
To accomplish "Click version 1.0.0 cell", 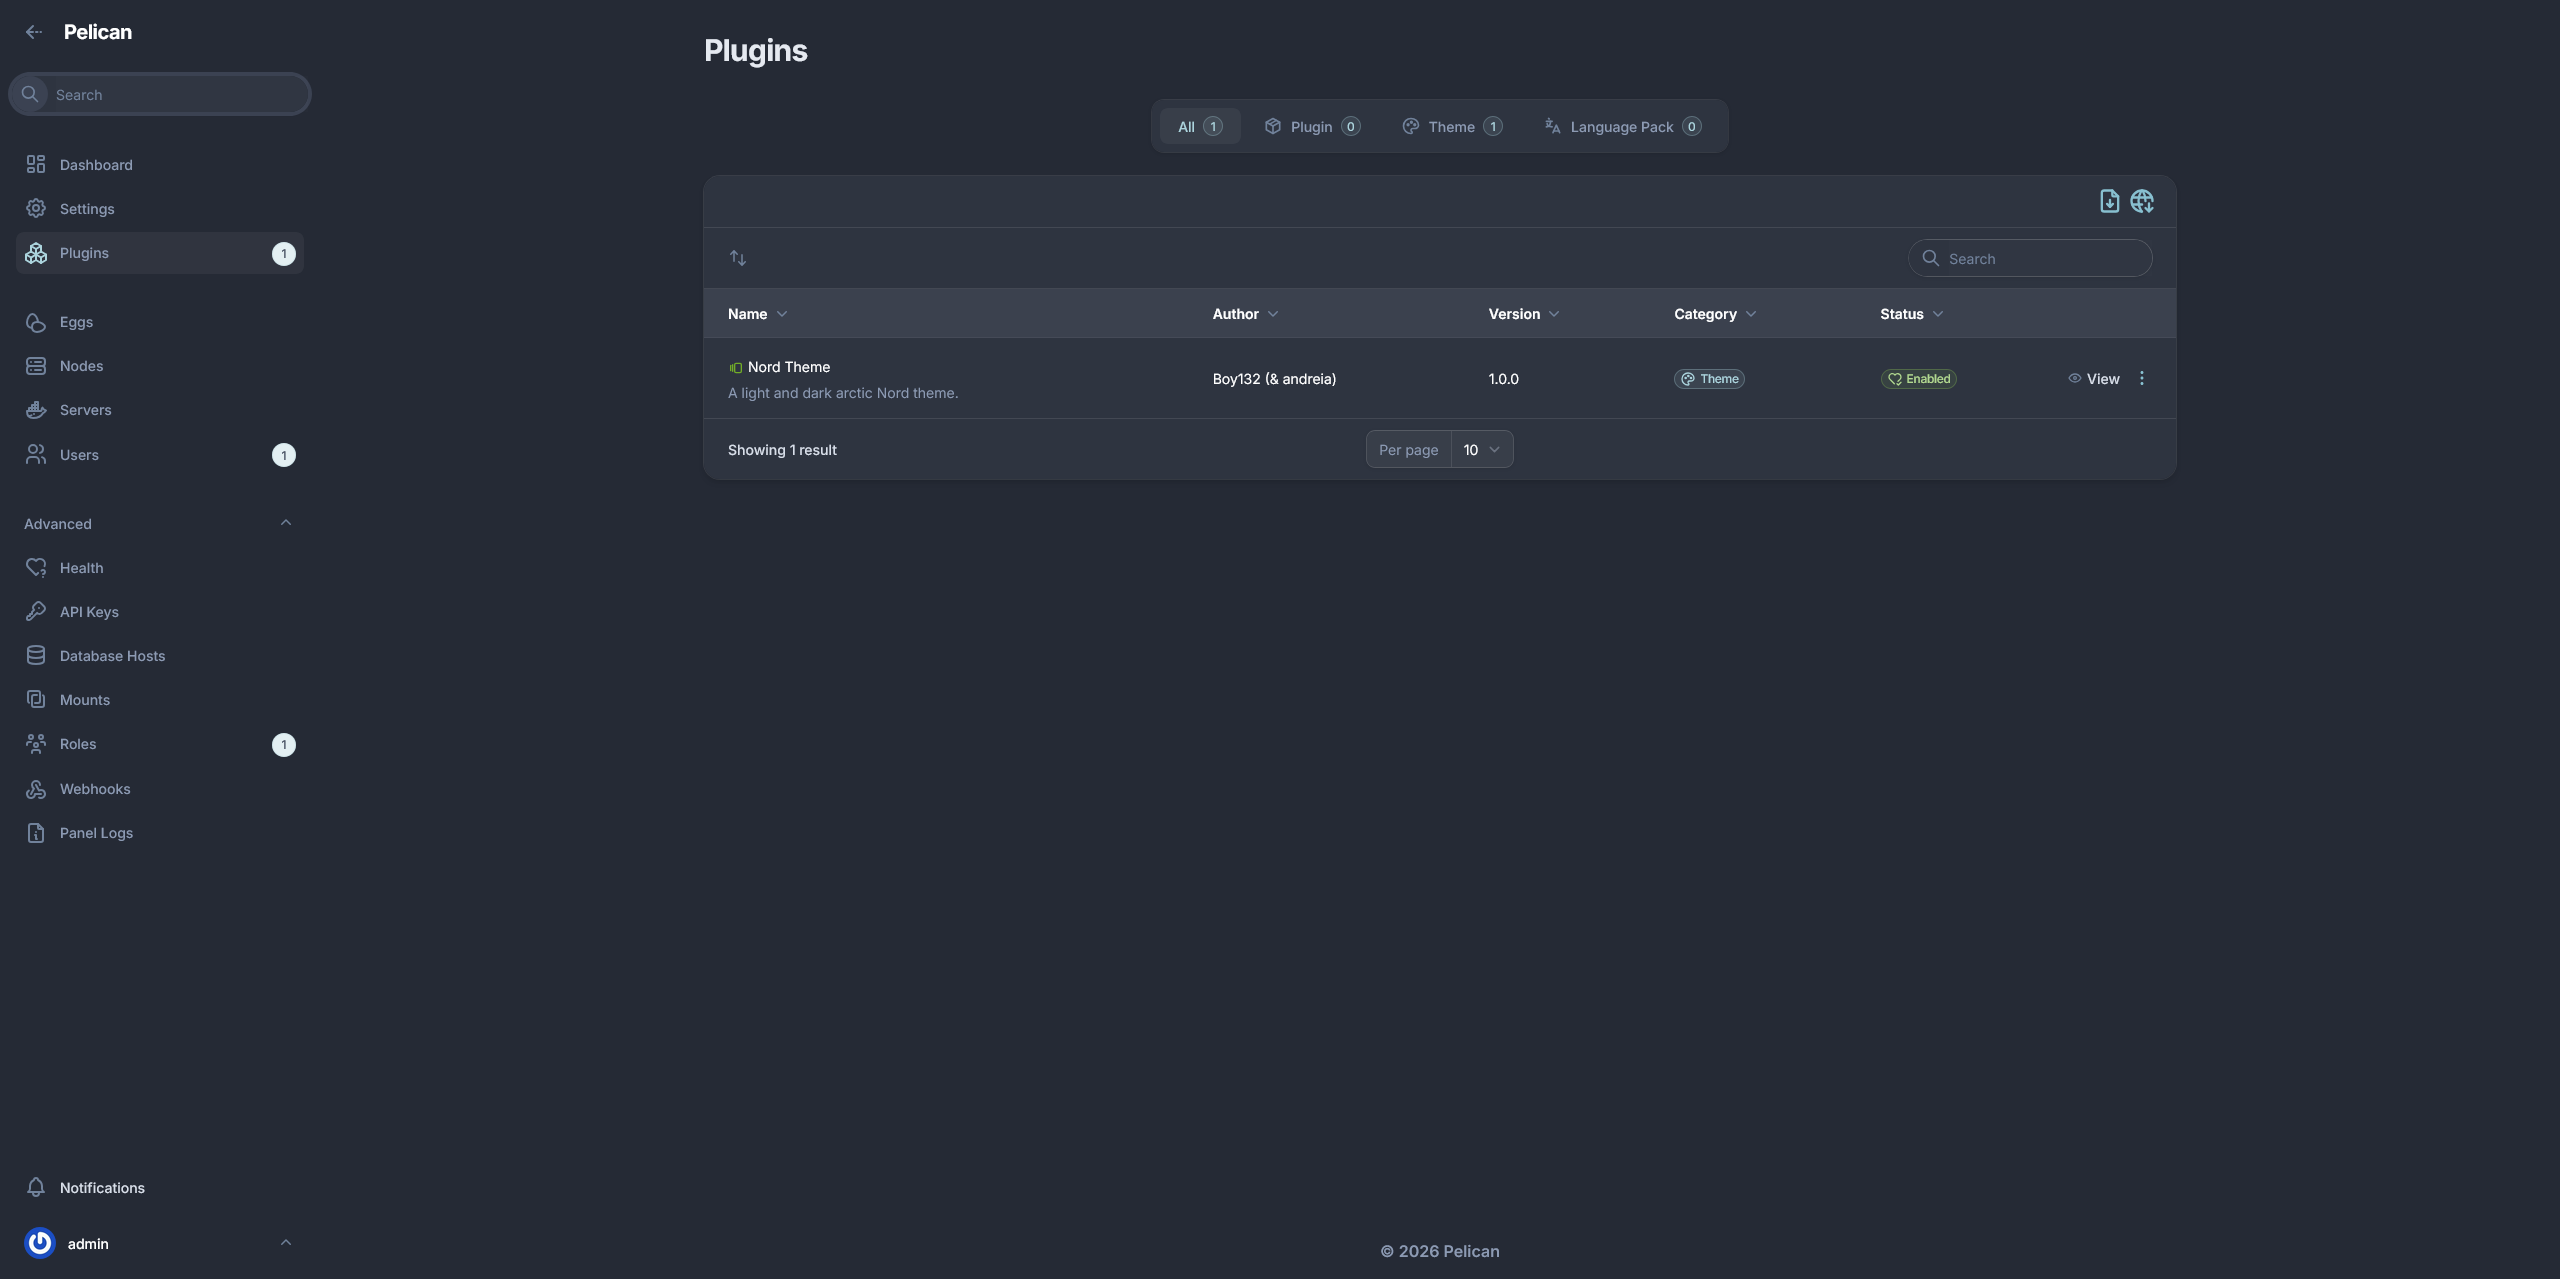I will [x=1503, y=379].
